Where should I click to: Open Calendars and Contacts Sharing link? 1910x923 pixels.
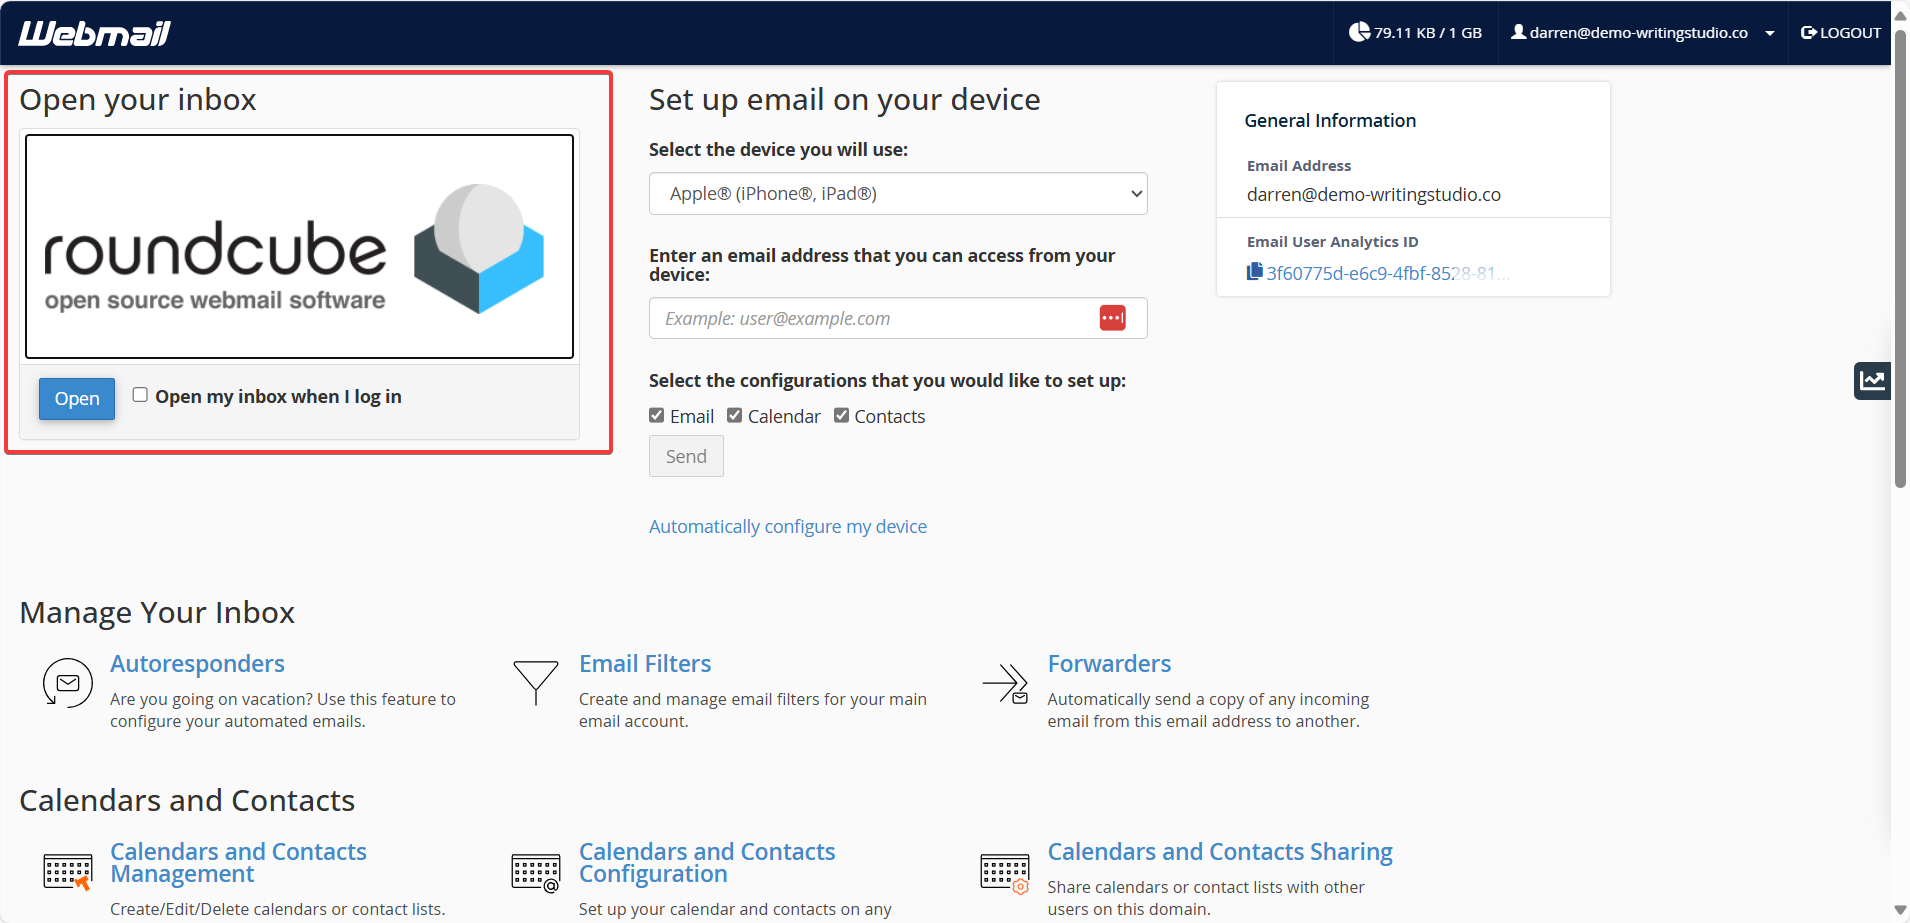(x=1220, y=851)
